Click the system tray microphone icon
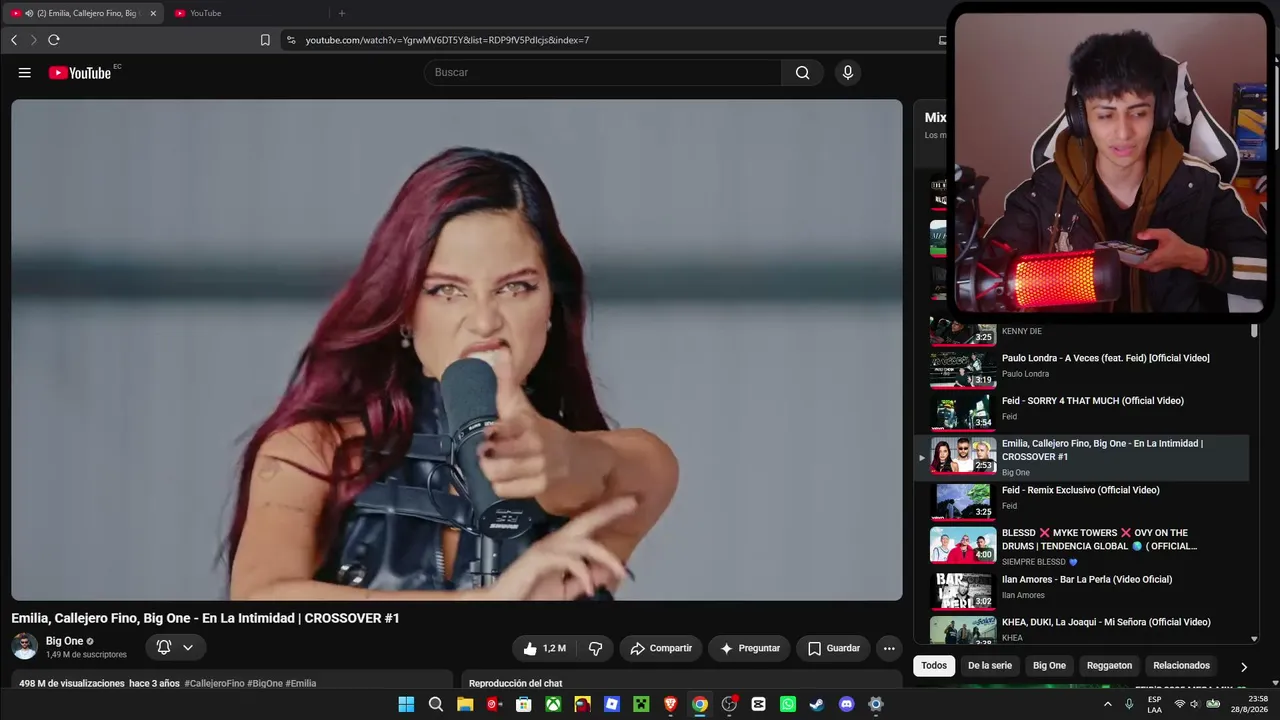The height and width of the screenshot is (720, 1280). (1129, 704)
